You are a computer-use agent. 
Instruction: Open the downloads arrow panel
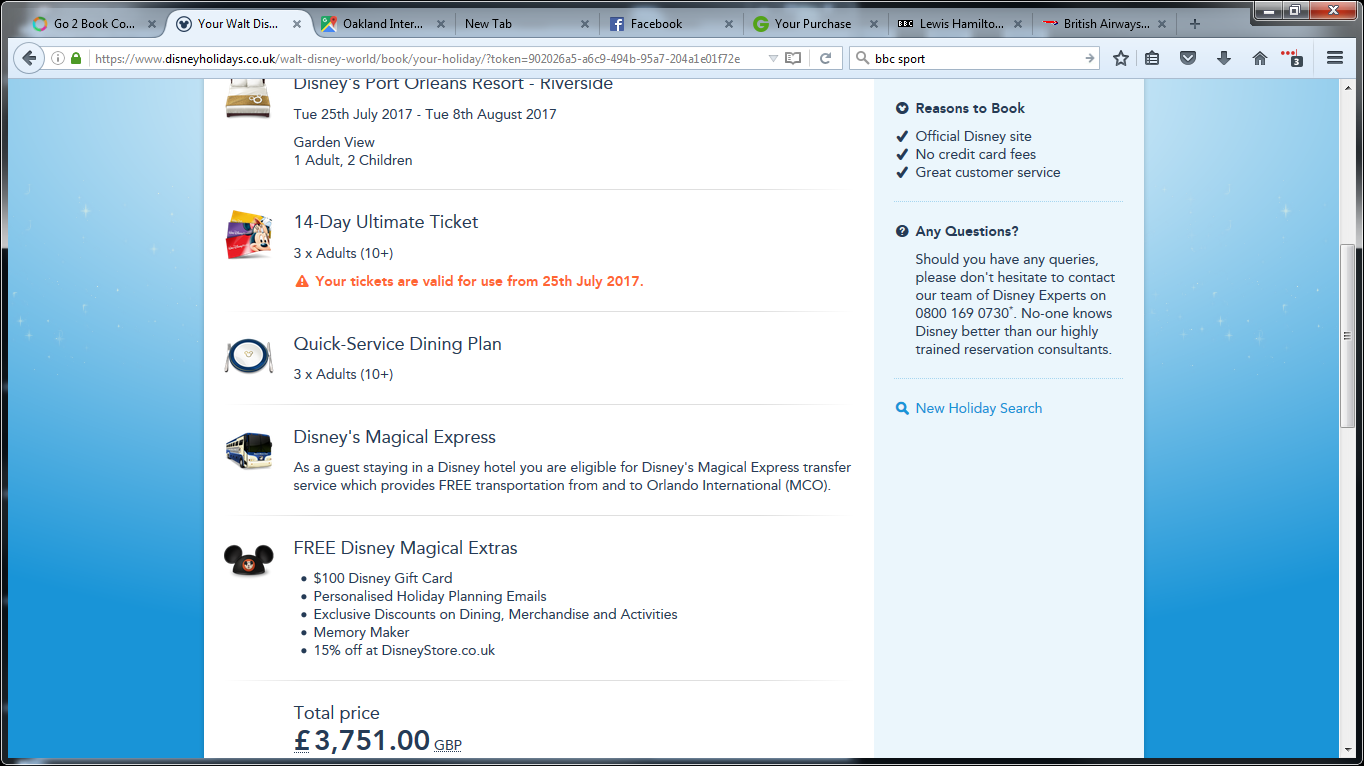(x=1224, y=58)
